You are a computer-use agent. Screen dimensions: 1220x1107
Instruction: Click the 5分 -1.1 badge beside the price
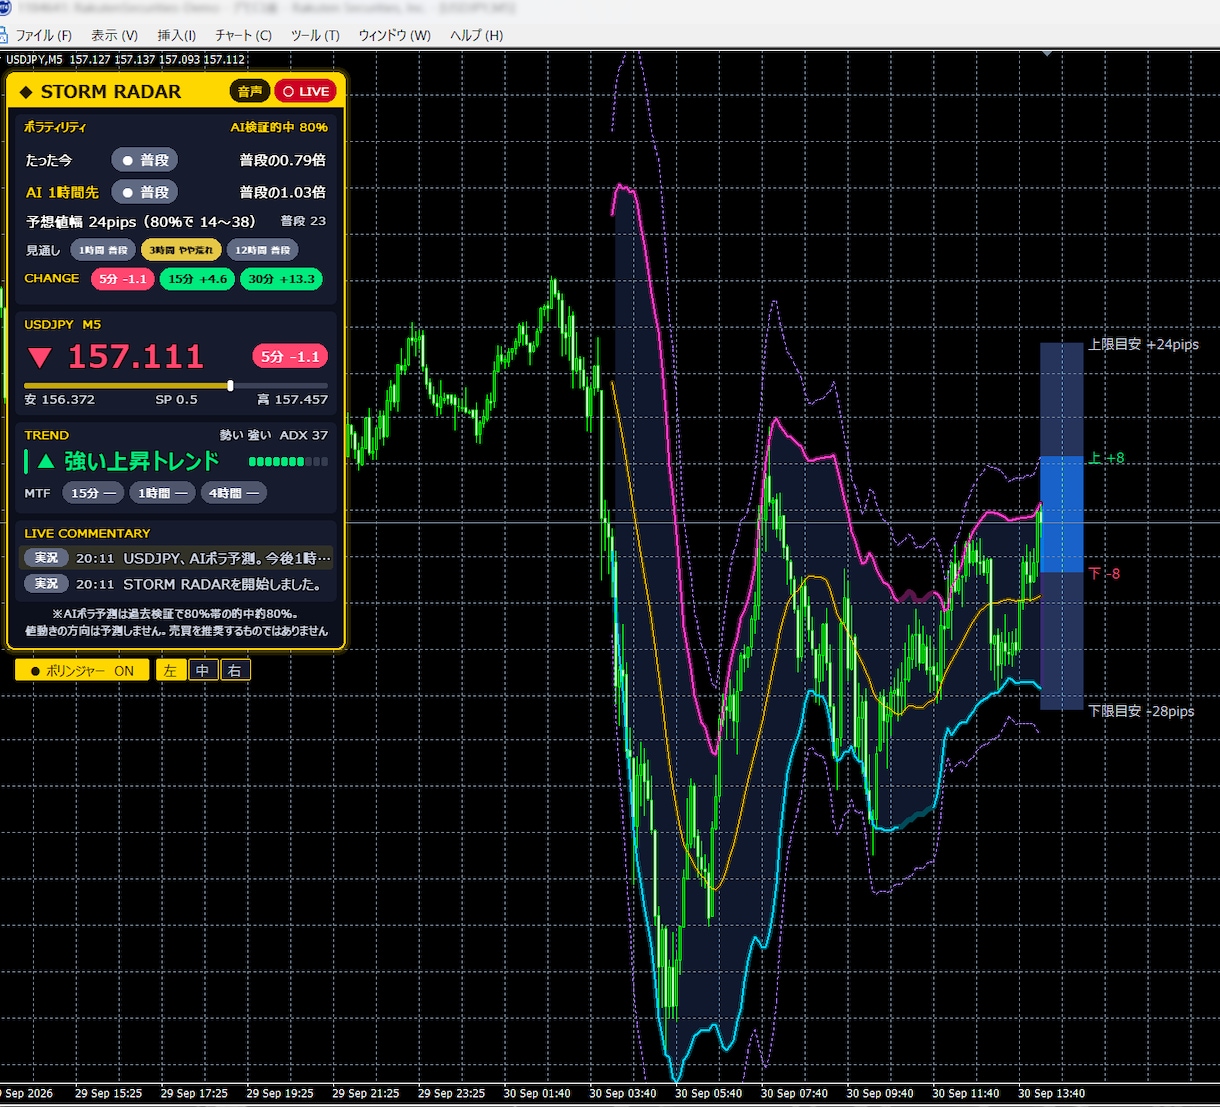coord(290,356)
